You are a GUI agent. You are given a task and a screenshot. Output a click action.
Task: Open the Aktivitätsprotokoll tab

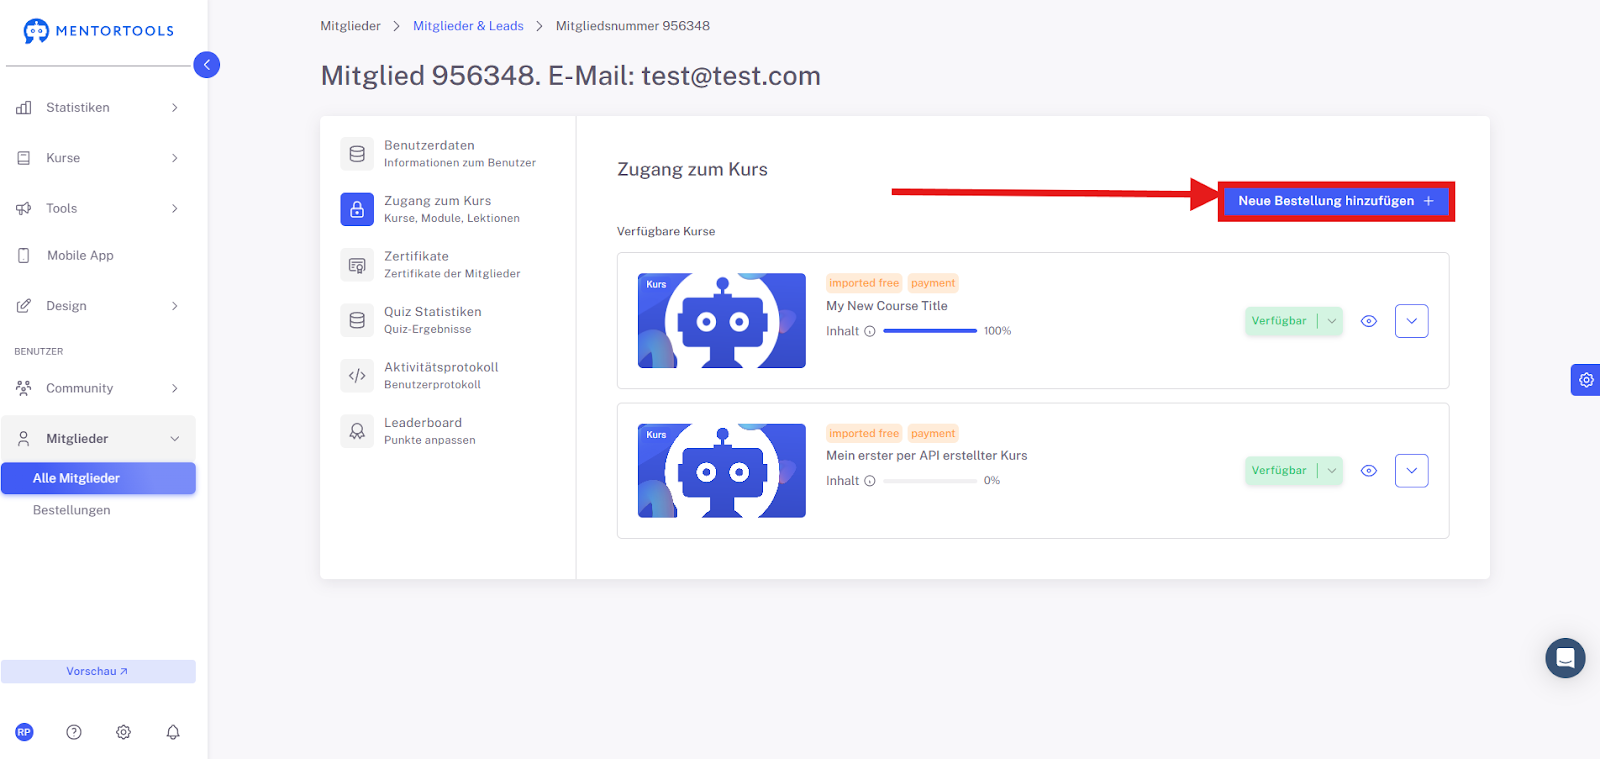pos(448,375)
